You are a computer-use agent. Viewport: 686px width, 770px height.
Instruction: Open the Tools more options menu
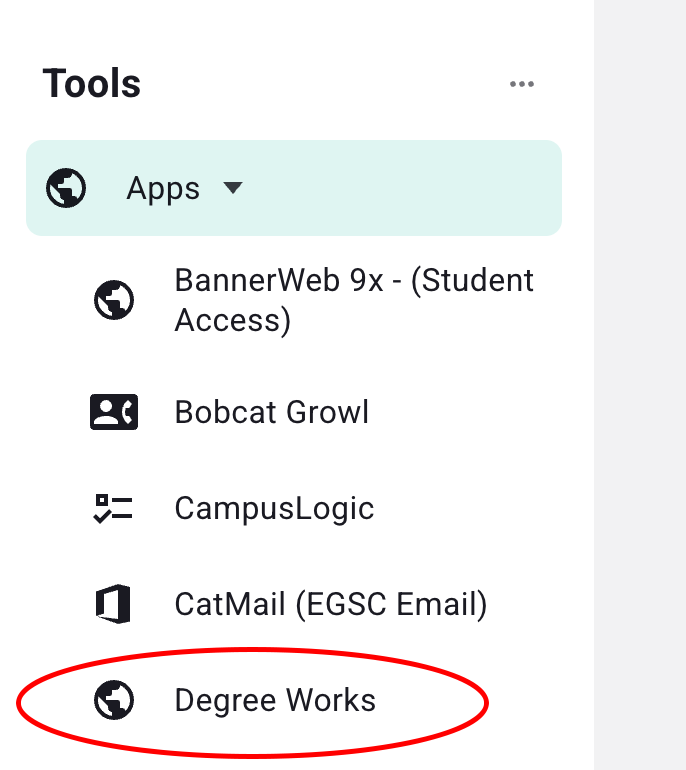coord(521,85)
